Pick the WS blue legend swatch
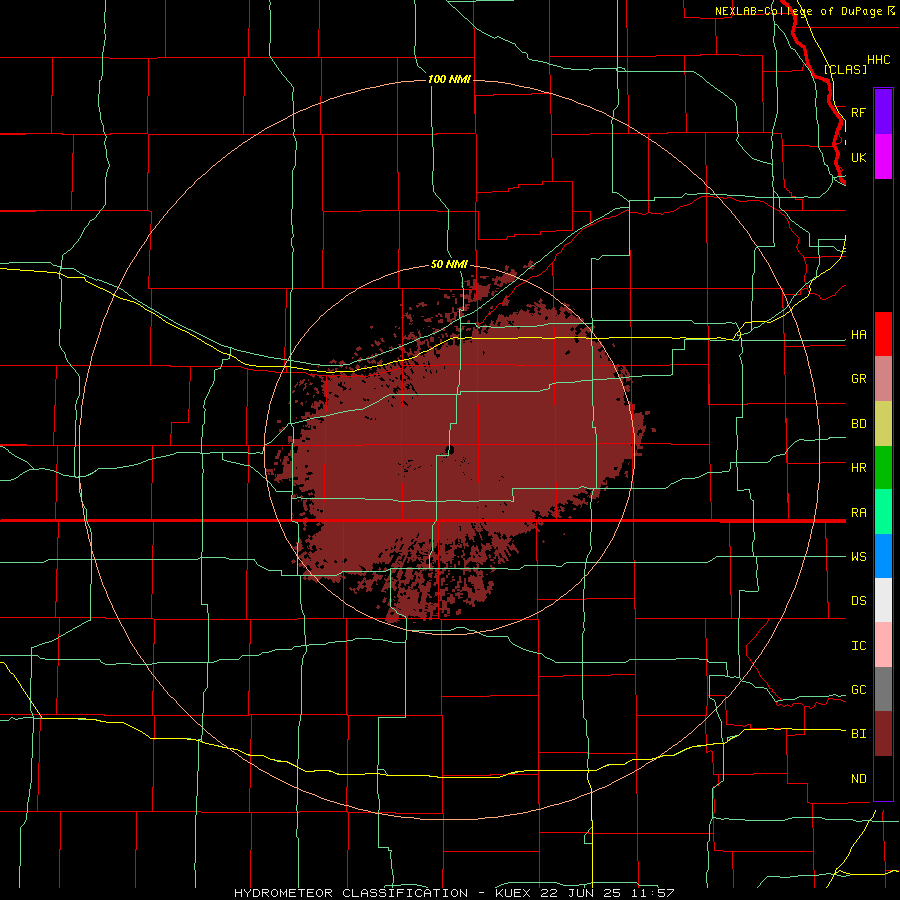Viewport: 900px width, 900px height. coord(883,556)
